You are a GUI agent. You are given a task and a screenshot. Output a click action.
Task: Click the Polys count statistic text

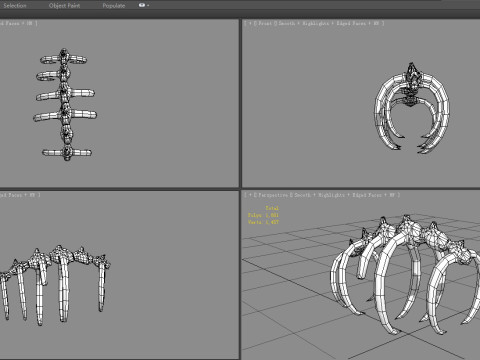(x=263, y=215)
